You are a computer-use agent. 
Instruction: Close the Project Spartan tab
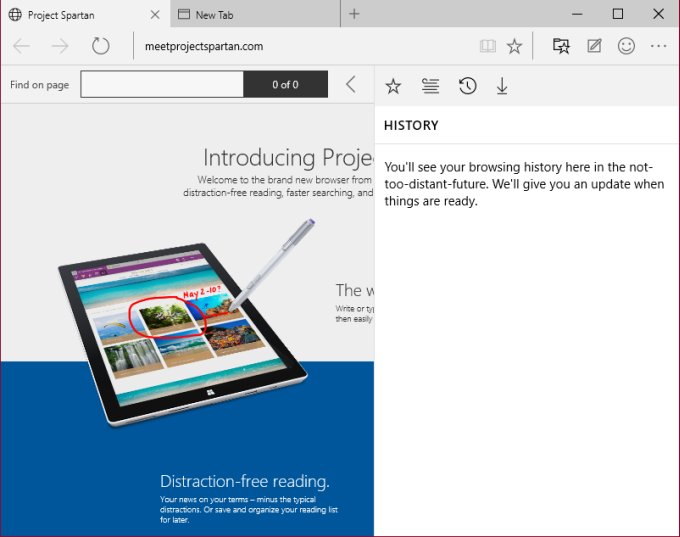pos(155,15)
